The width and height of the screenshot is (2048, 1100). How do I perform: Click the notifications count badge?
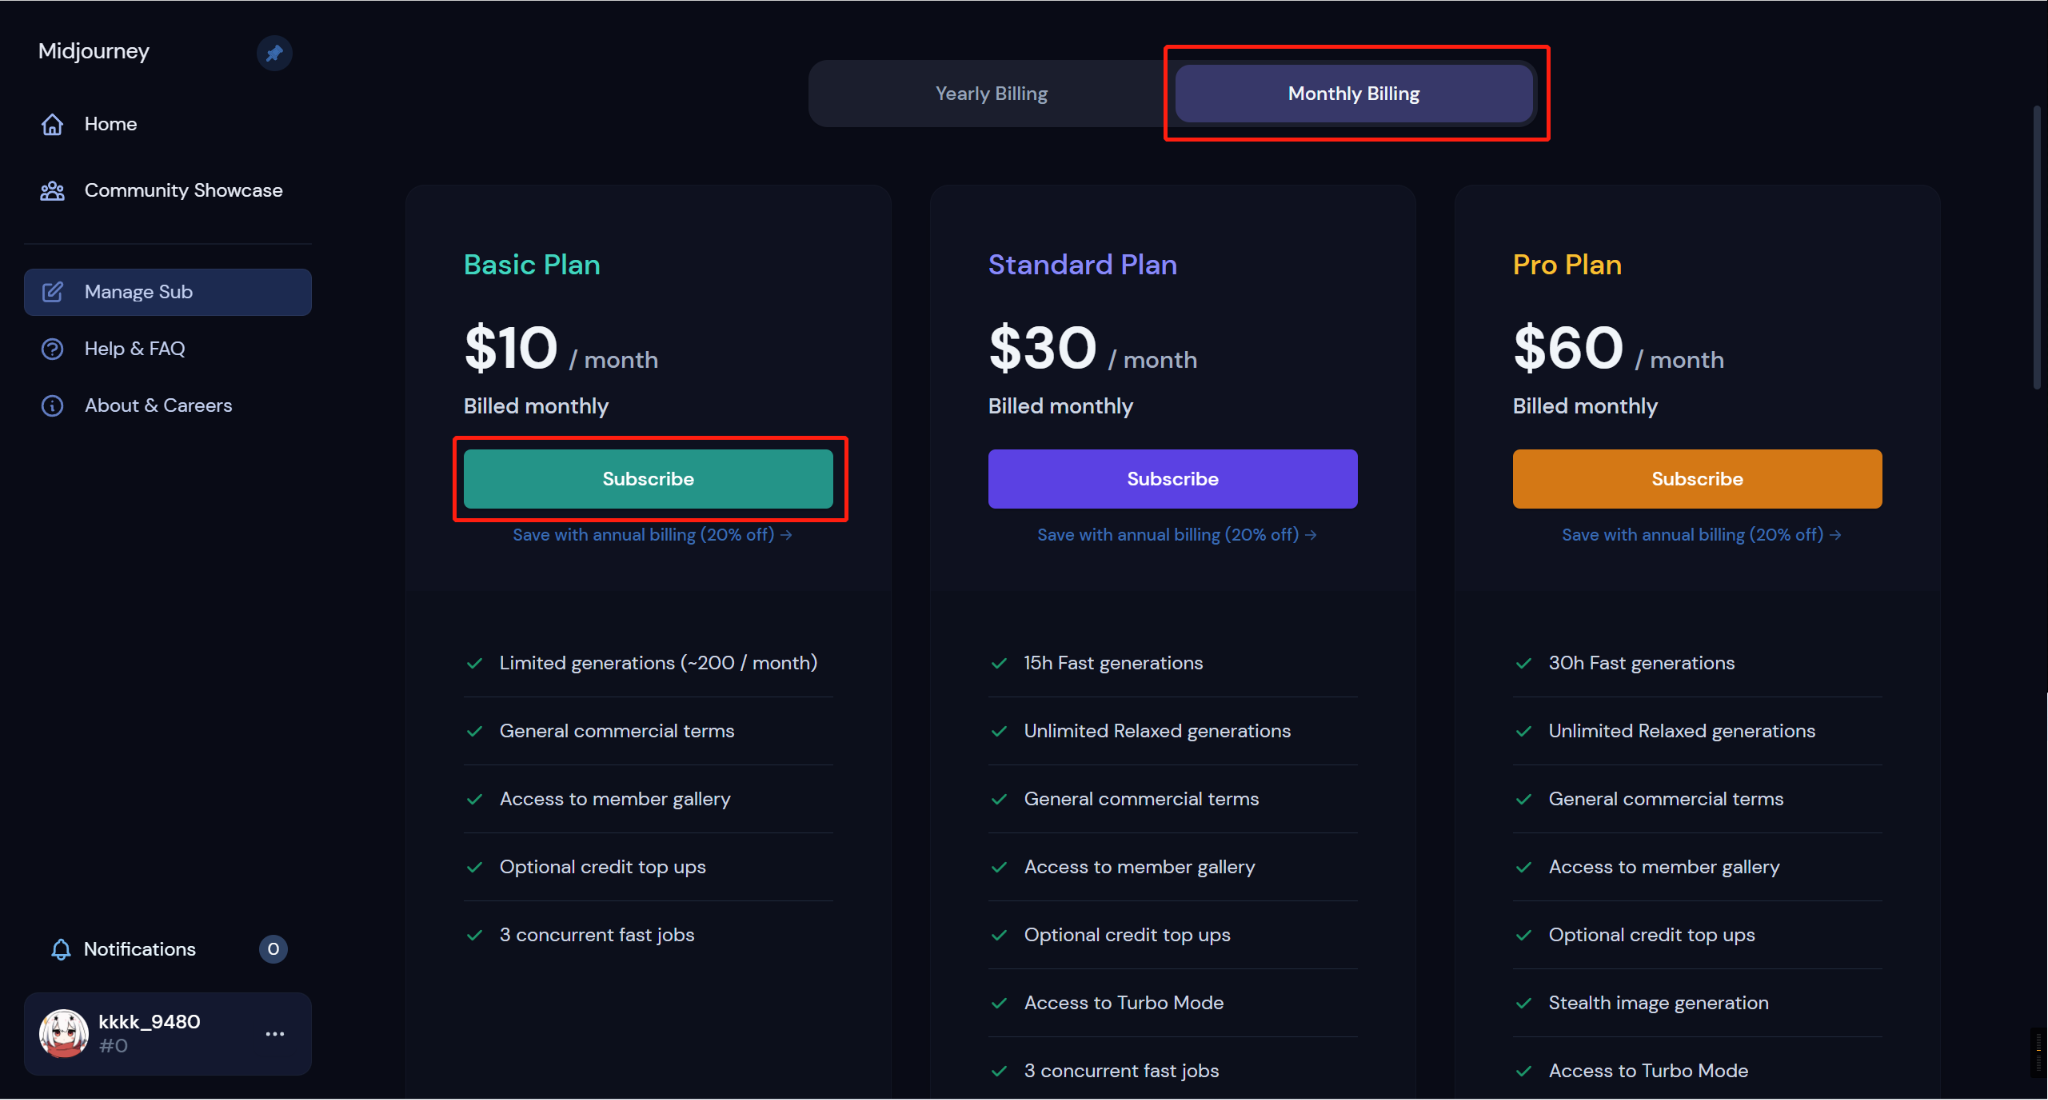(x=273, y=949)
